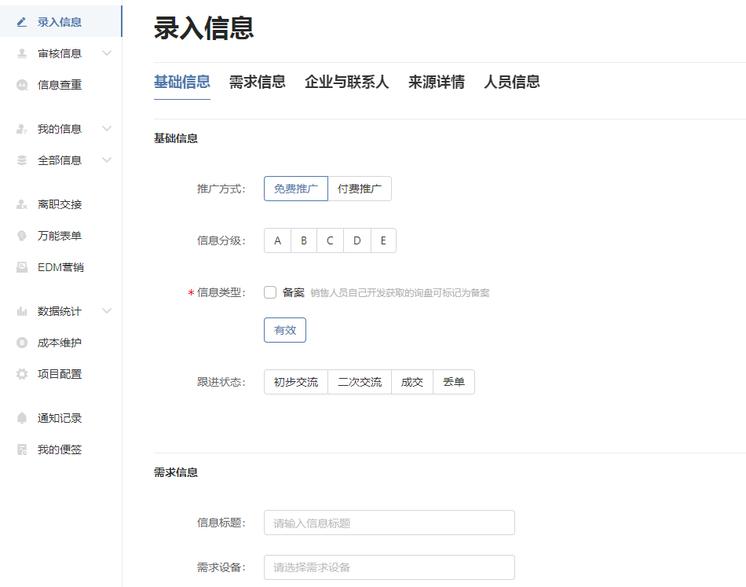Expand the 全部信息 submenu chevron
Image resolution: width=746 pixels, height=587 pixels.
coord(107,160)
